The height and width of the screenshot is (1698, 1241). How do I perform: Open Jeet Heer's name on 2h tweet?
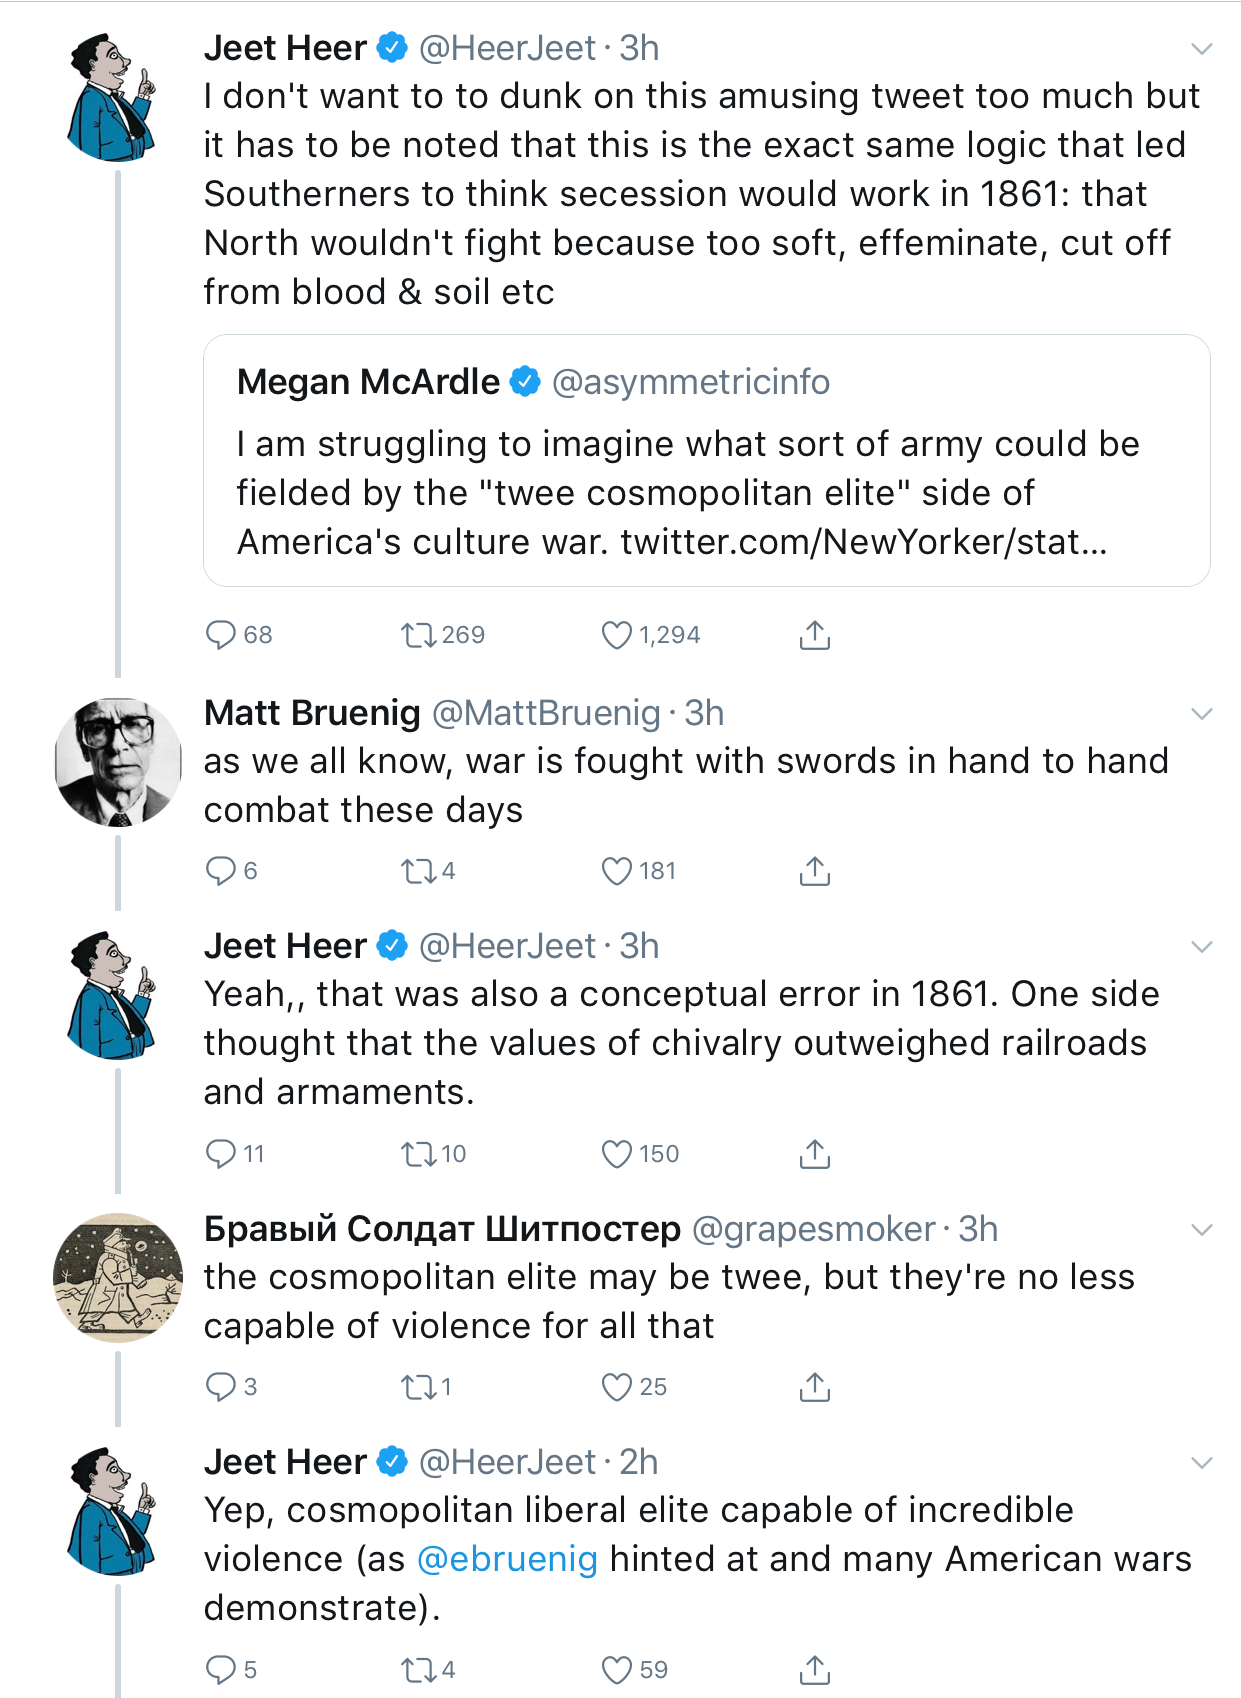pyautogui.click(x=285, y=1462)
